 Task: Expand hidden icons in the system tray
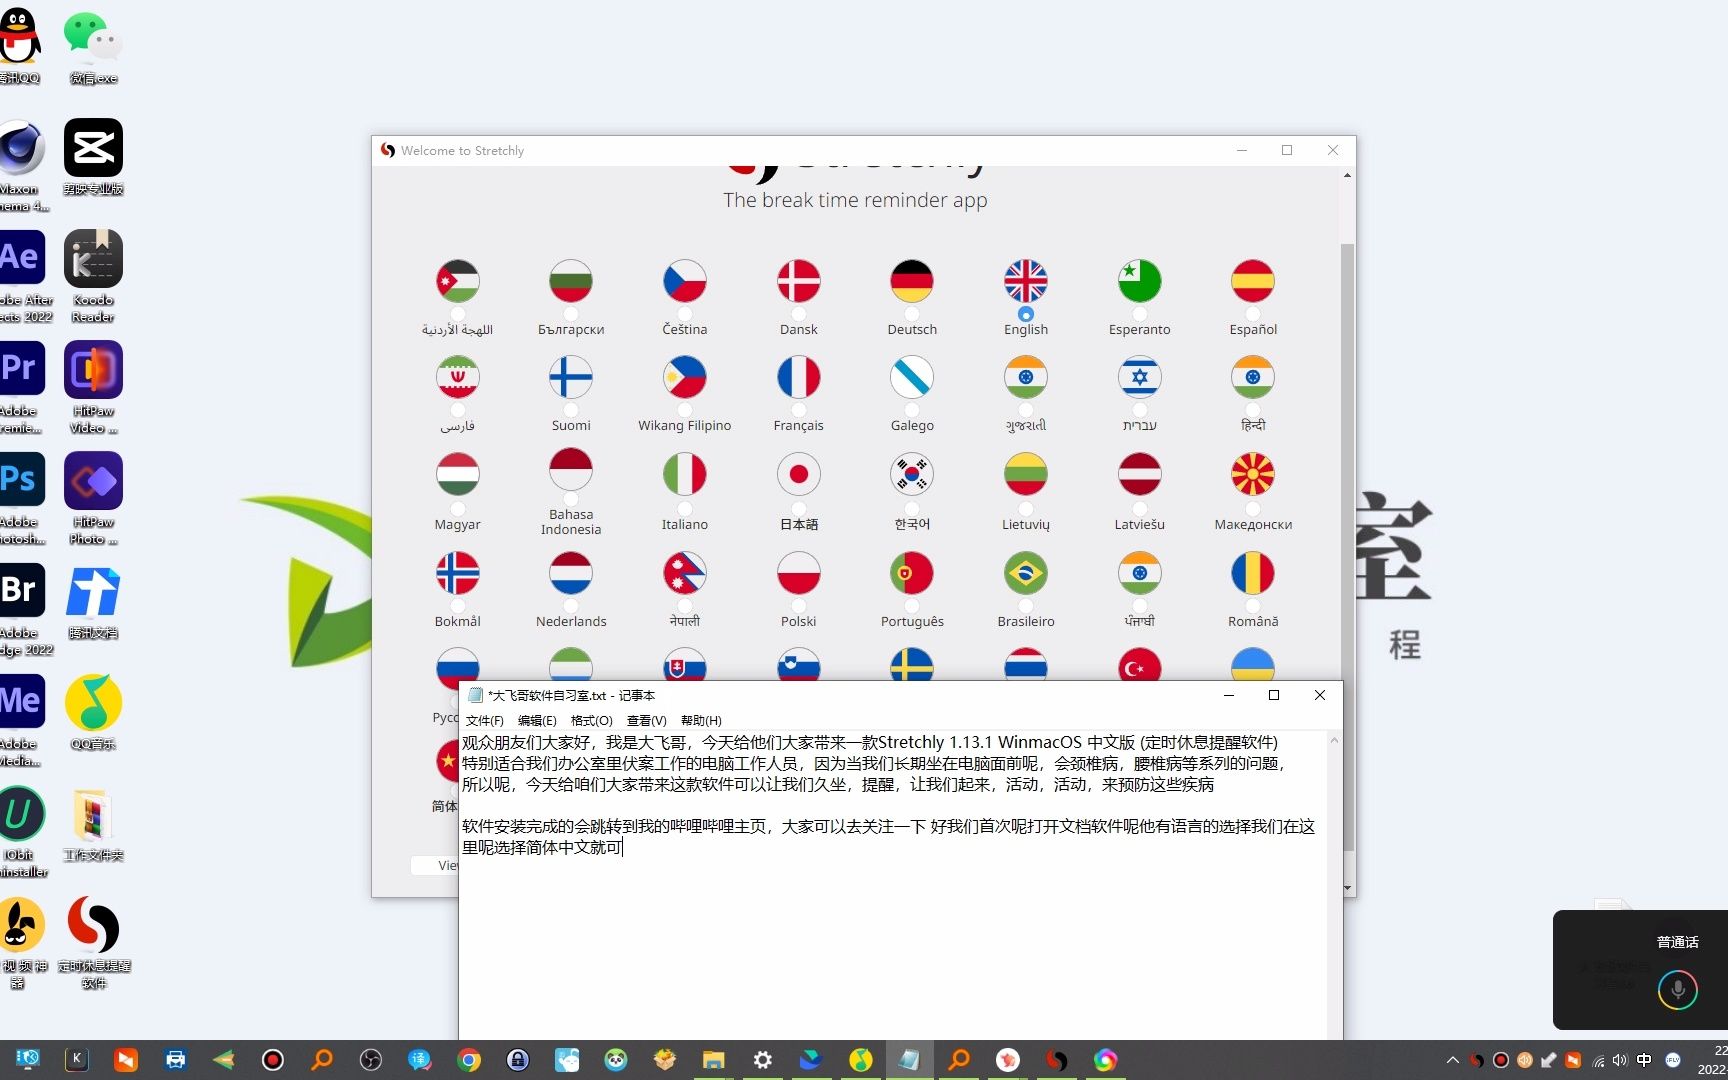tap(1451, 1059)
